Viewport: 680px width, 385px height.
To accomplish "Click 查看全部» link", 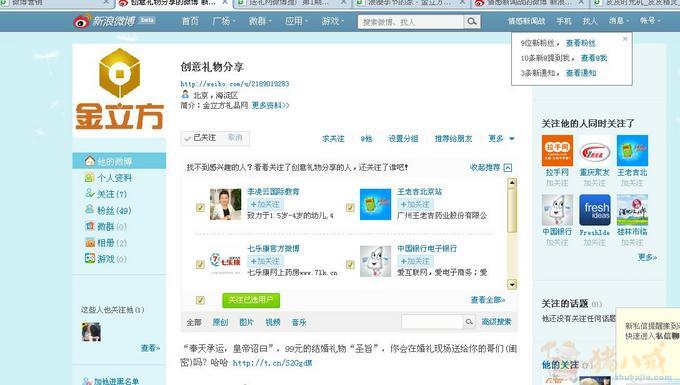I will (x=488, y=300).
